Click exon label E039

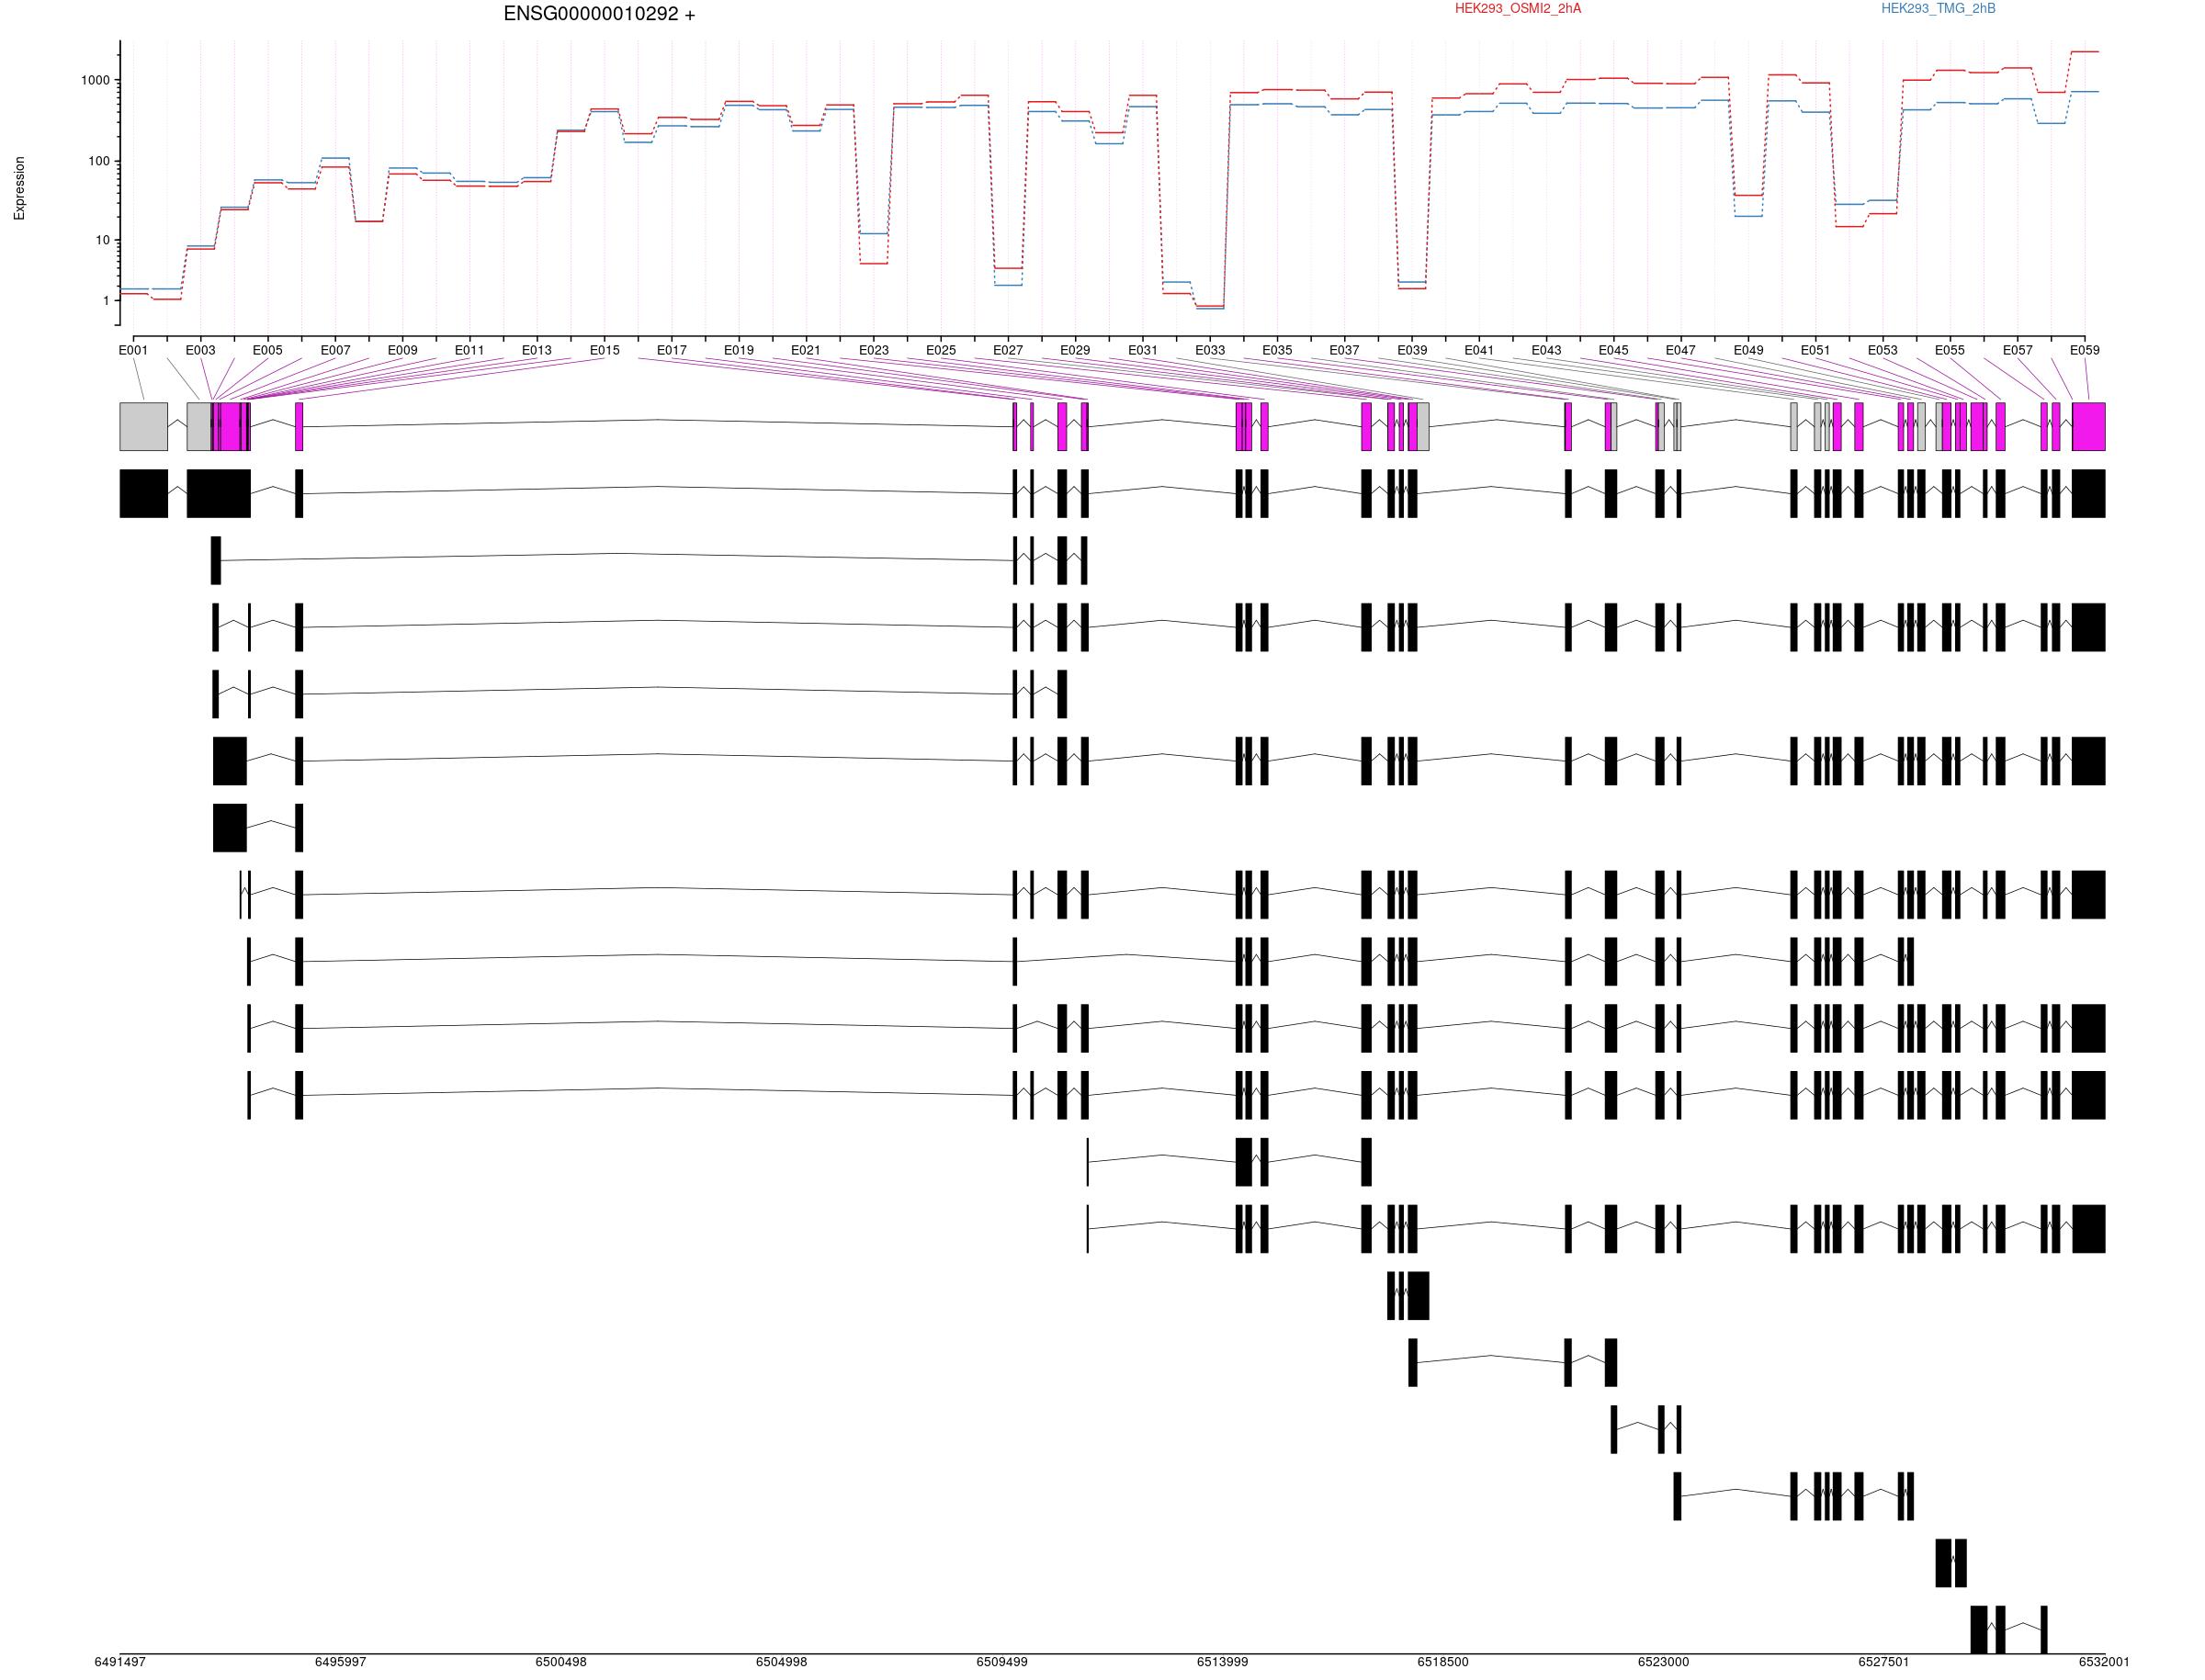pos(1411,350)
